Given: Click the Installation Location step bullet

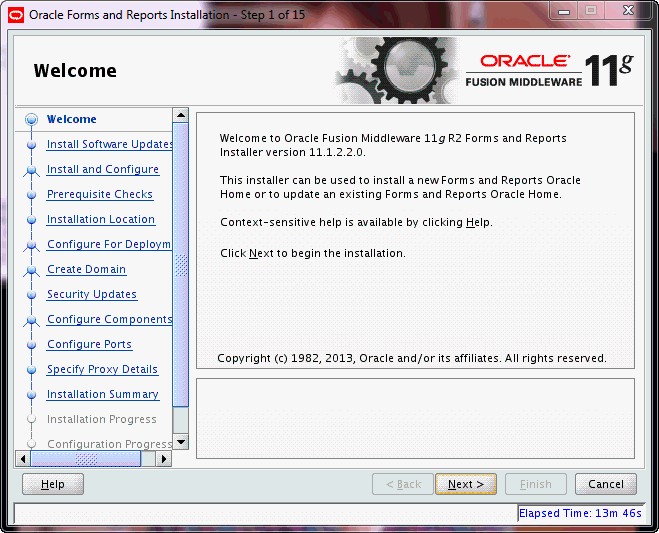Looking at the screenshot, I should 31,219.
